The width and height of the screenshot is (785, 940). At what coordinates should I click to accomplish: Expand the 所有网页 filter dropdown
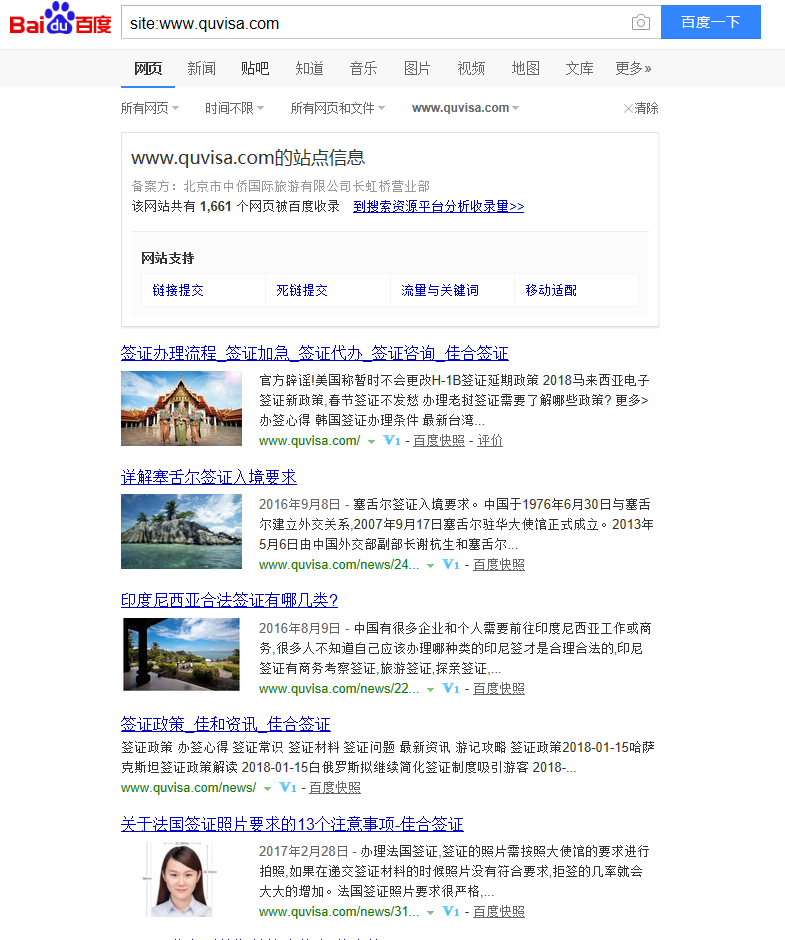click(x=150, y=109)
